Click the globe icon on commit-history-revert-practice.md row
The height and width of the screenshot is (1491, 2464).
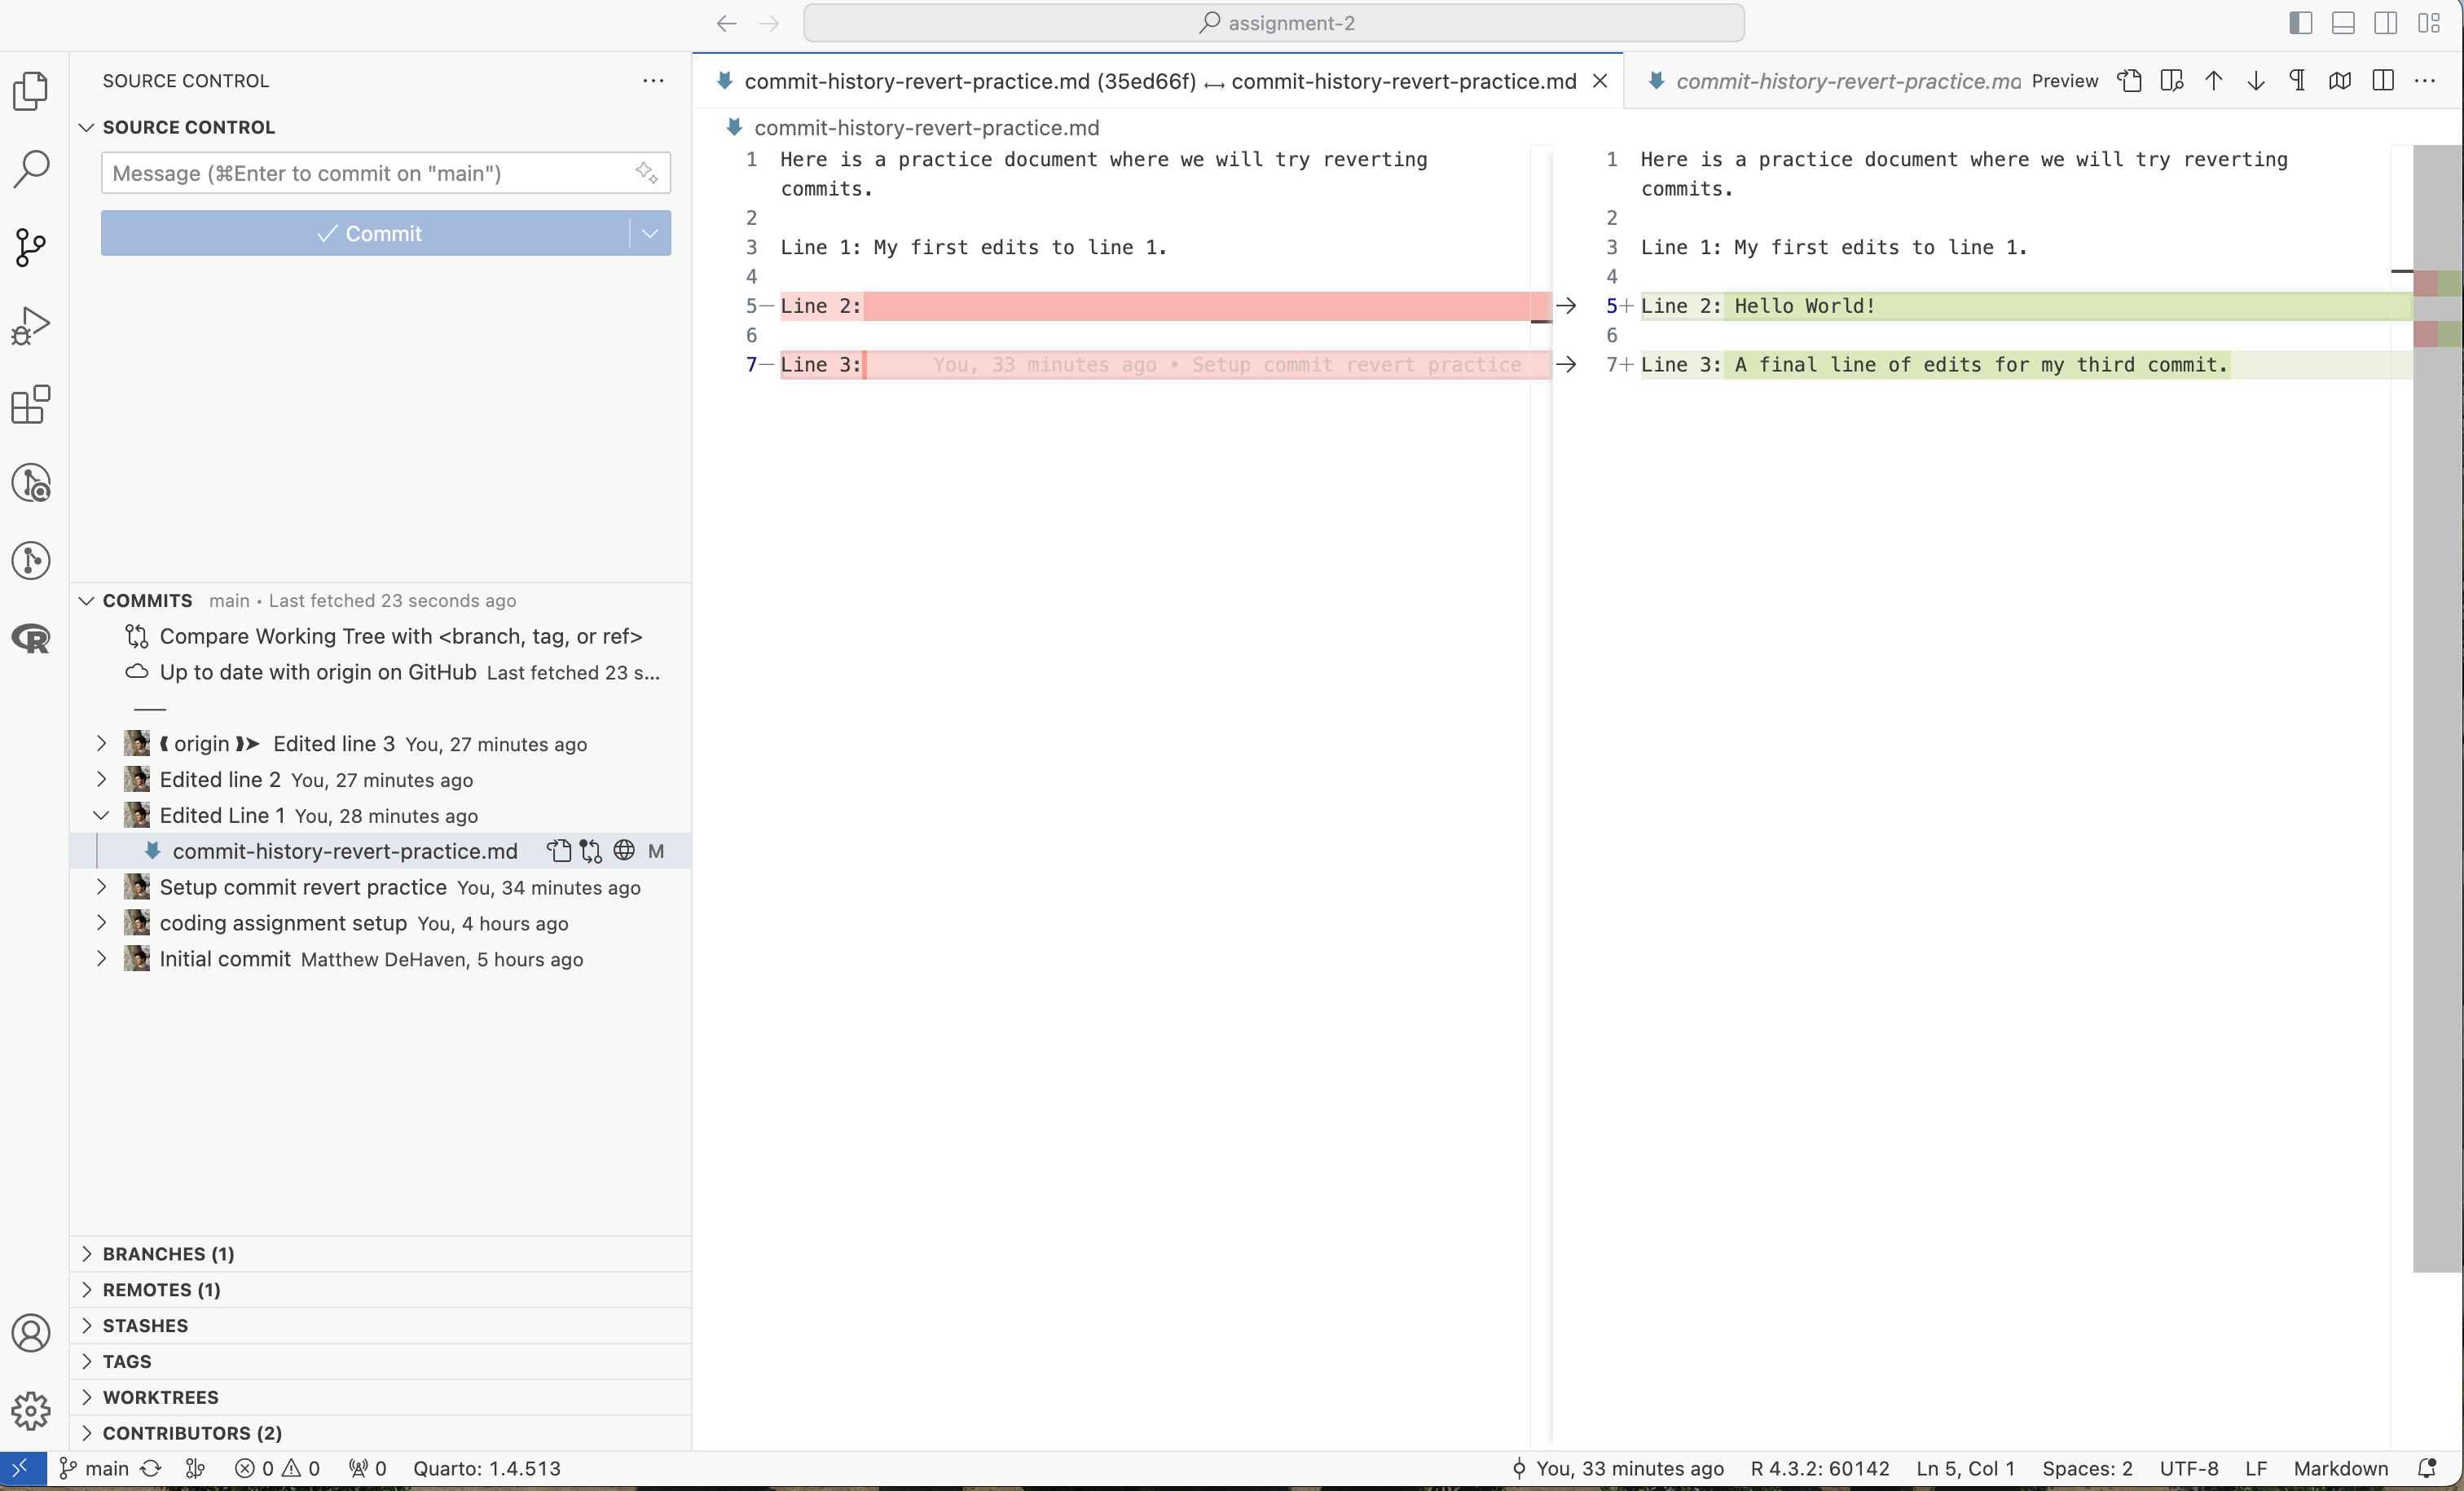click(624, 851)
